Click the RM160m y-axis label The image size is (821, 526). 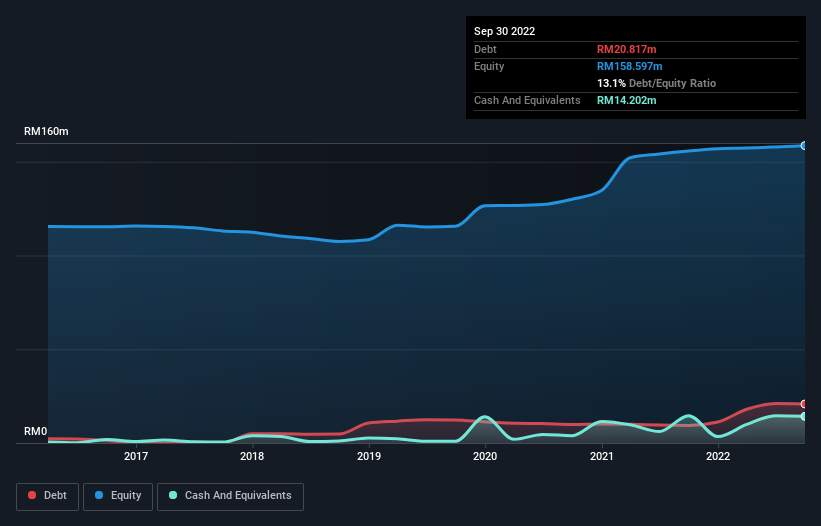(46, 131)
